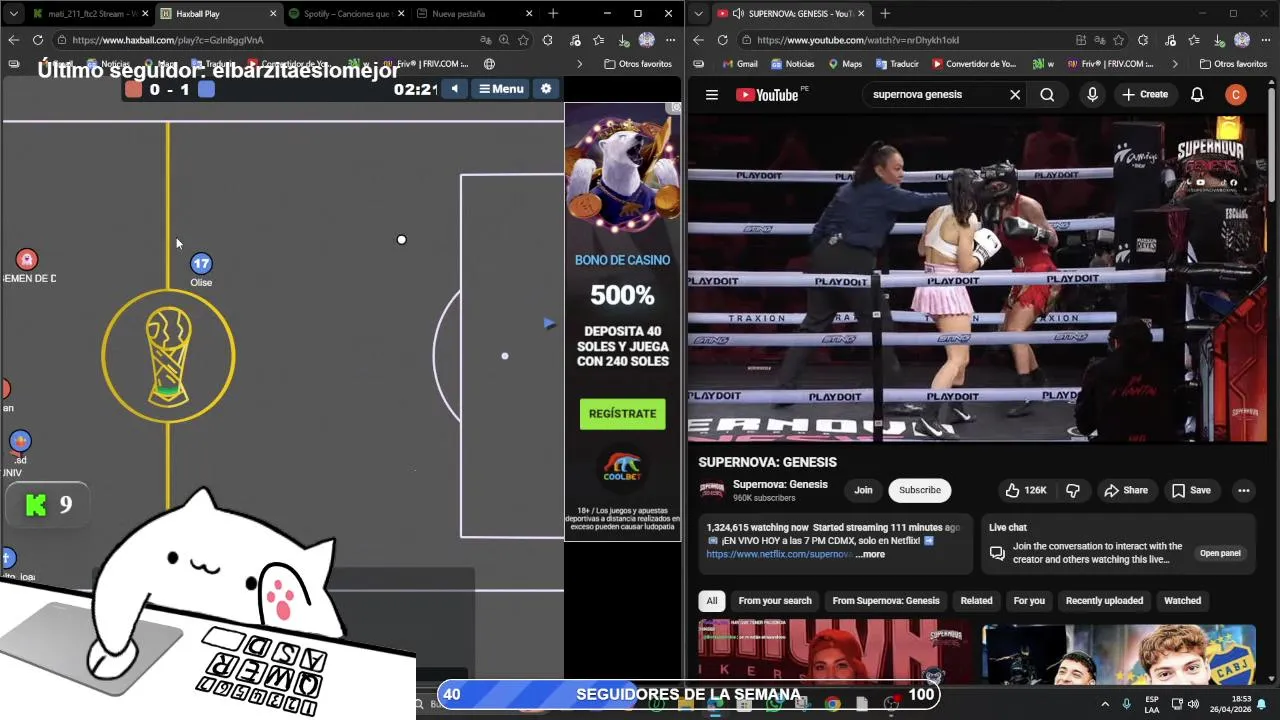Open Traducir bookmark in YouTube window
The image size is (1280, 720).
897,64
